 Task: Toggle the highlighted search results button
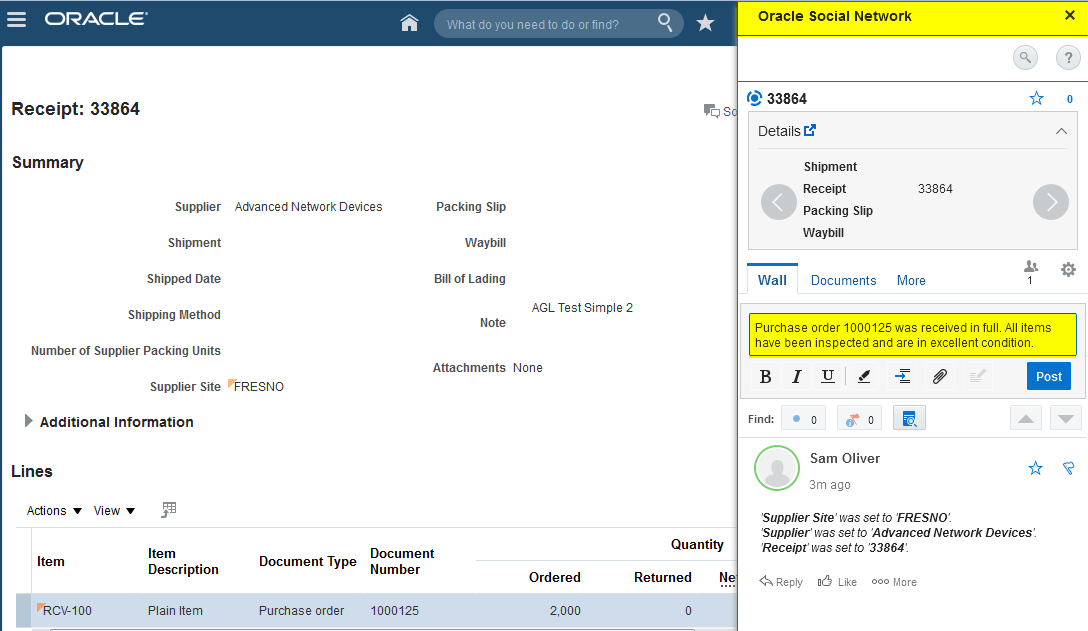(x=909, y=418)
